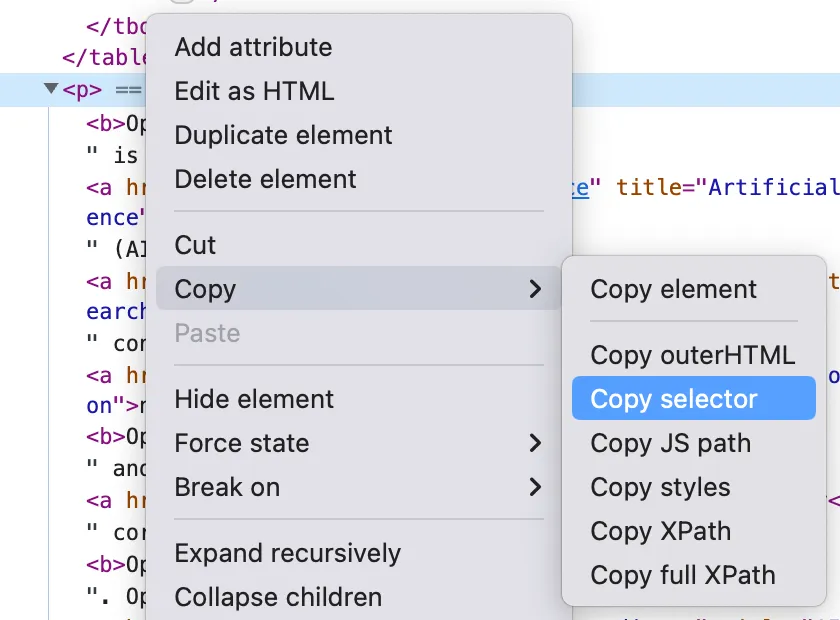Select Collapse children menu item
Screen dimensions: 840x620
coord(278,597)
